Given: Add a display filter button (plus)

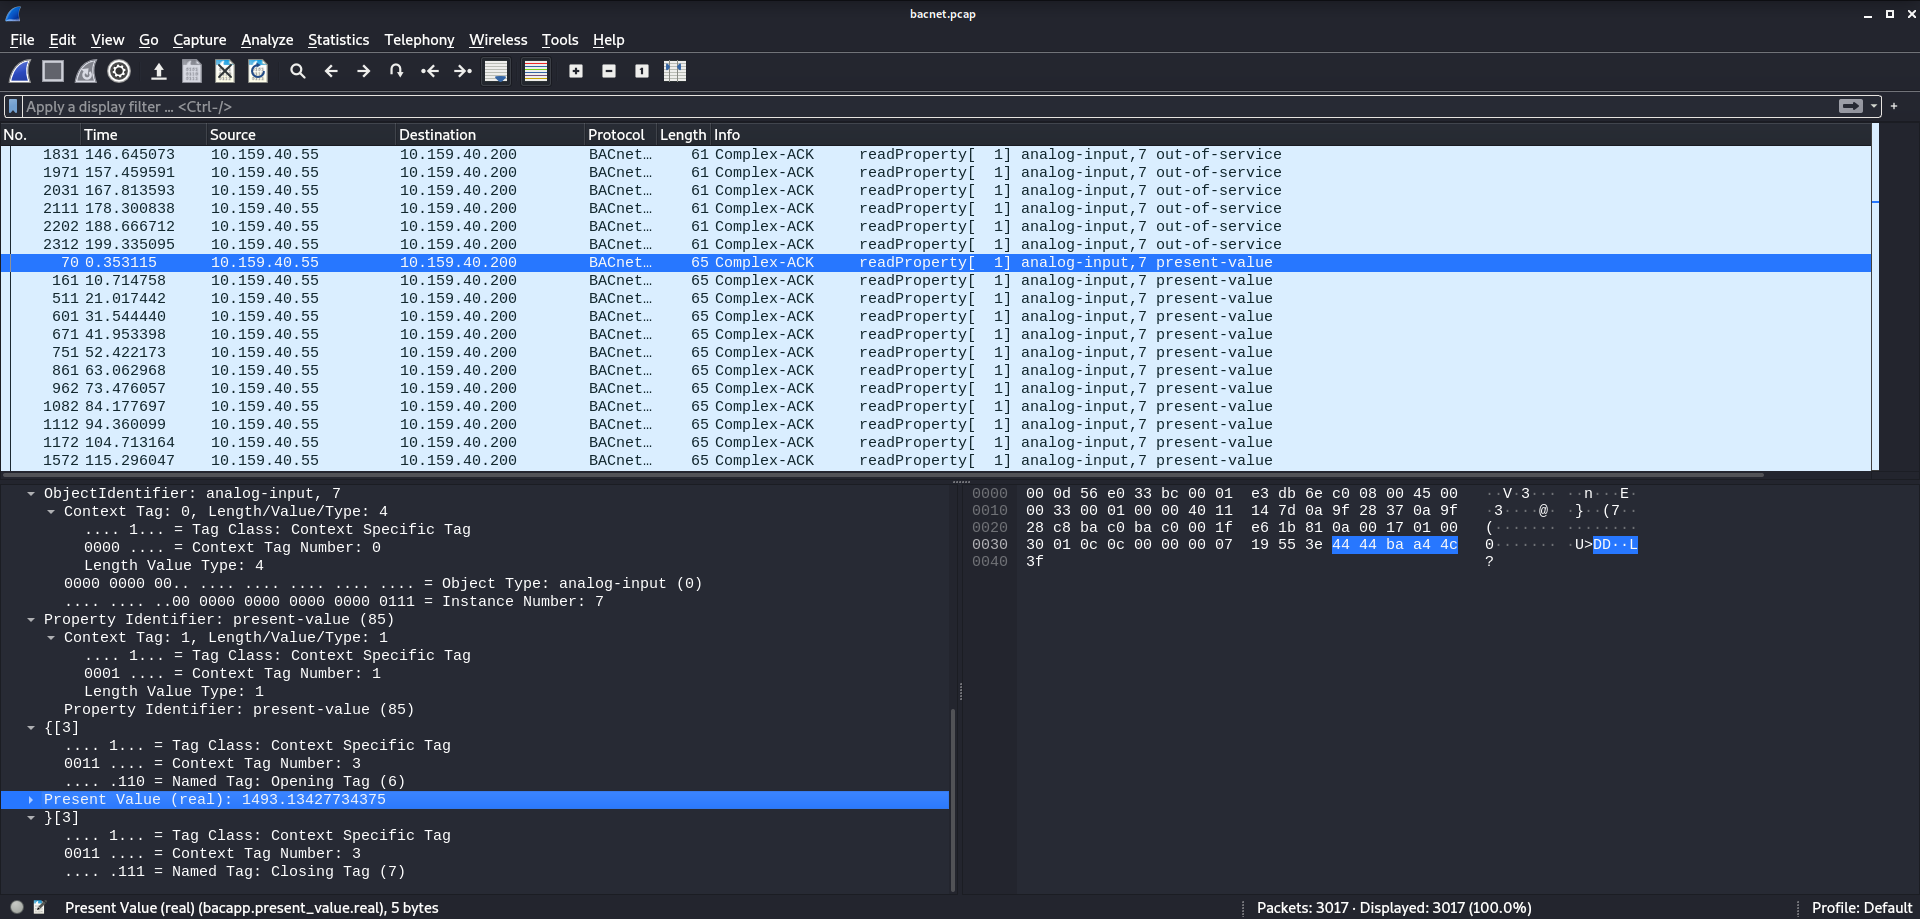Looking at the screenshot, I should coord(1894,106).
